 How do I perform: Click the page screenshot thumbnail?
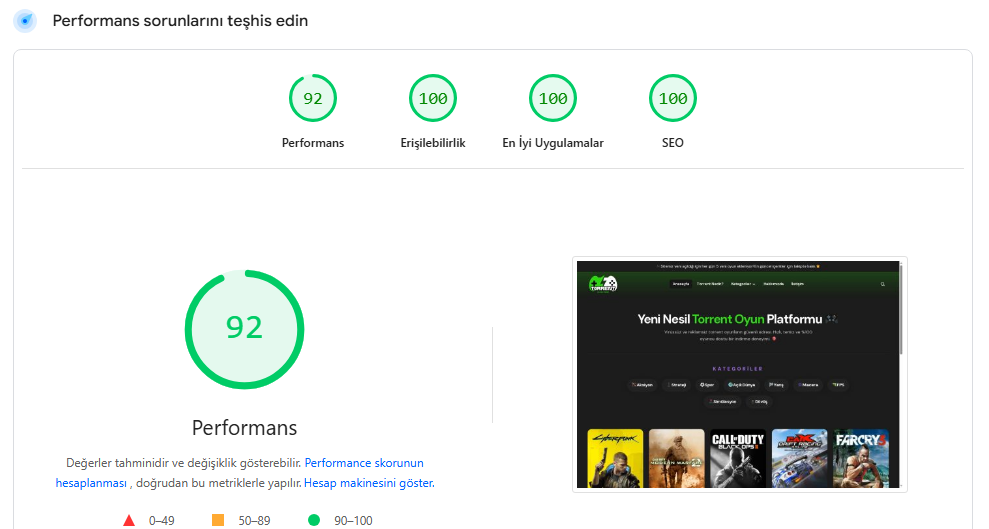click(739, 374)
